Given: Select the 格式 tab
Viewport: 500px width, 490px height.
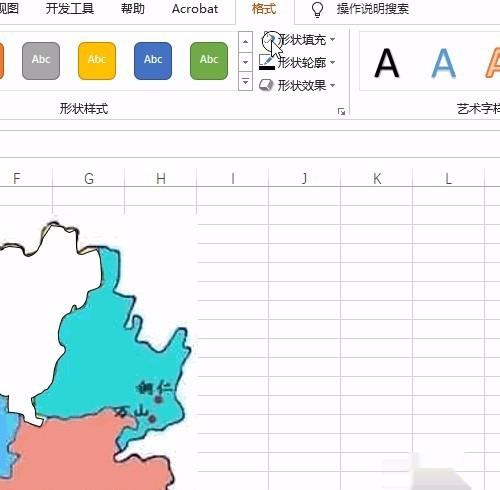Looking at the screenshot, I should [x=264, y=9].
